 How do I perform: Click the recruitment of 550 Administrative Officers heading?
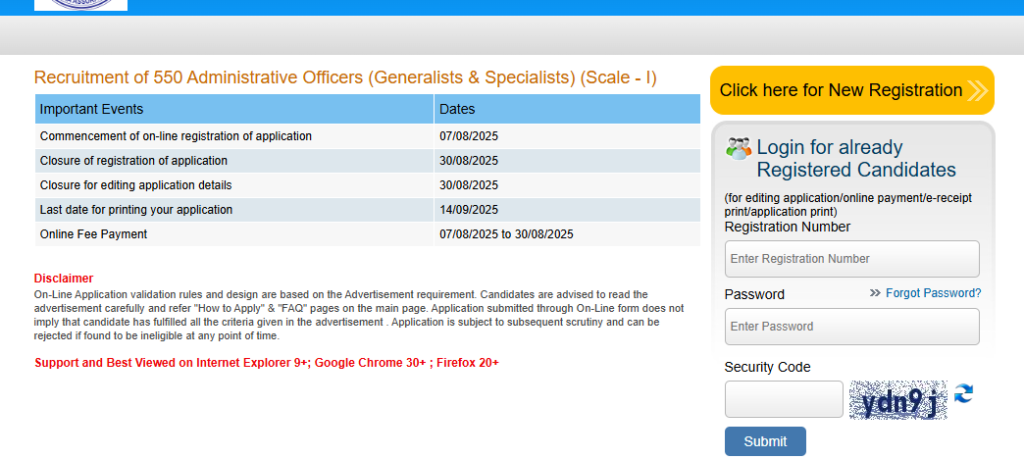tap(345, 77)
